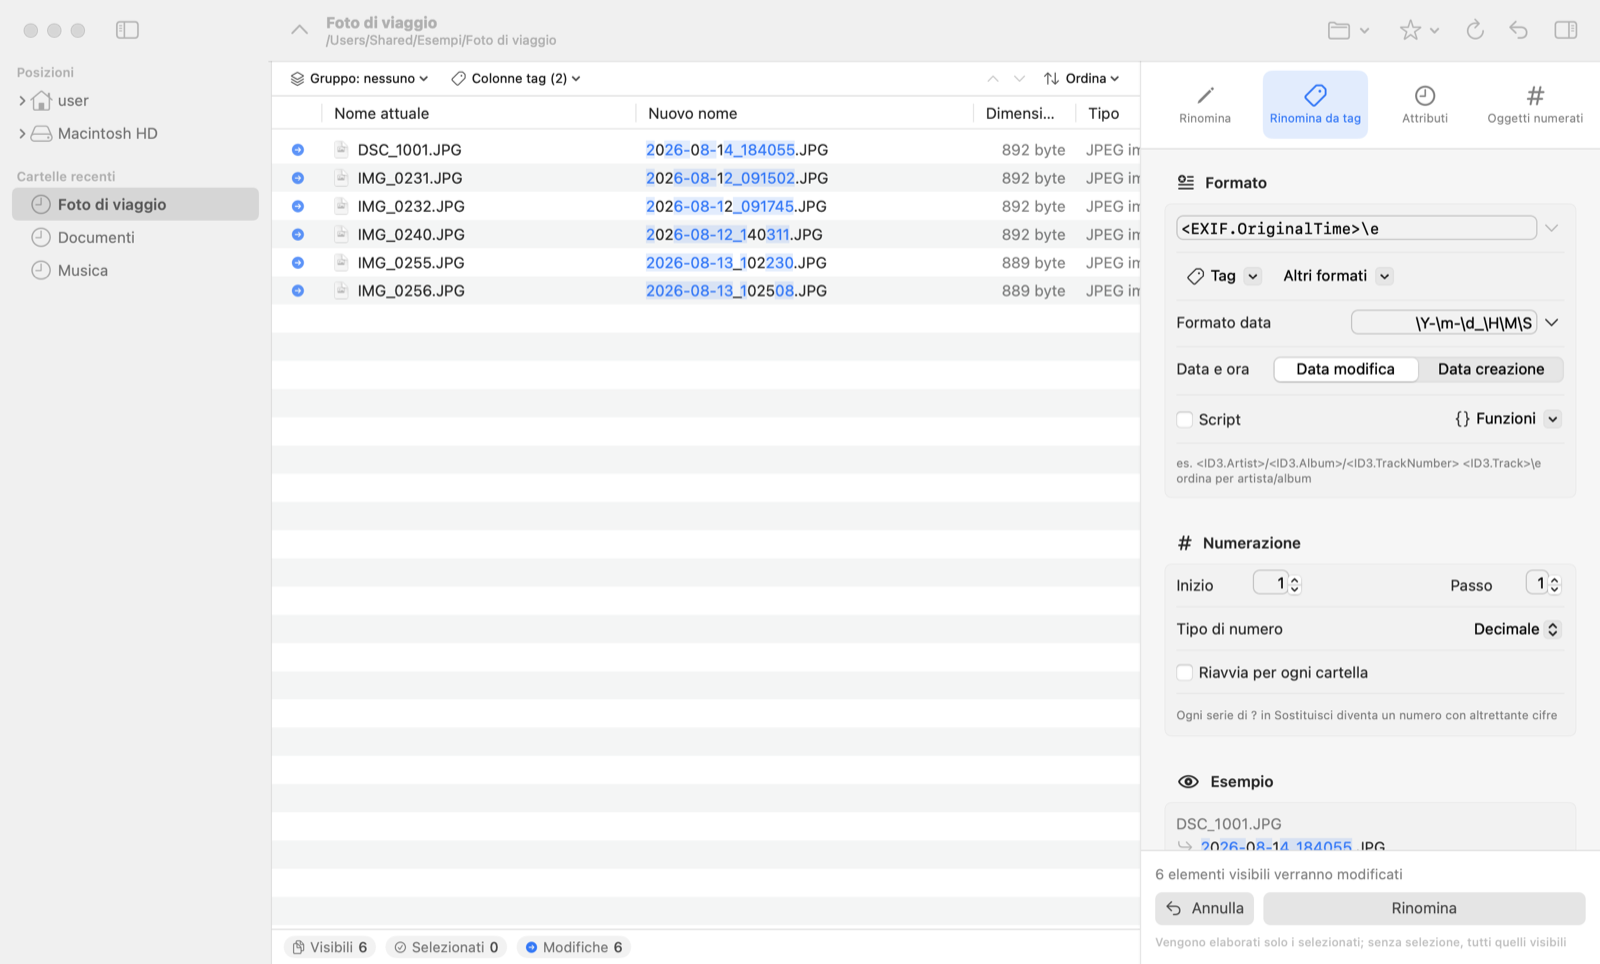Switch to Rinomina da tag tab

point(1315,104)
